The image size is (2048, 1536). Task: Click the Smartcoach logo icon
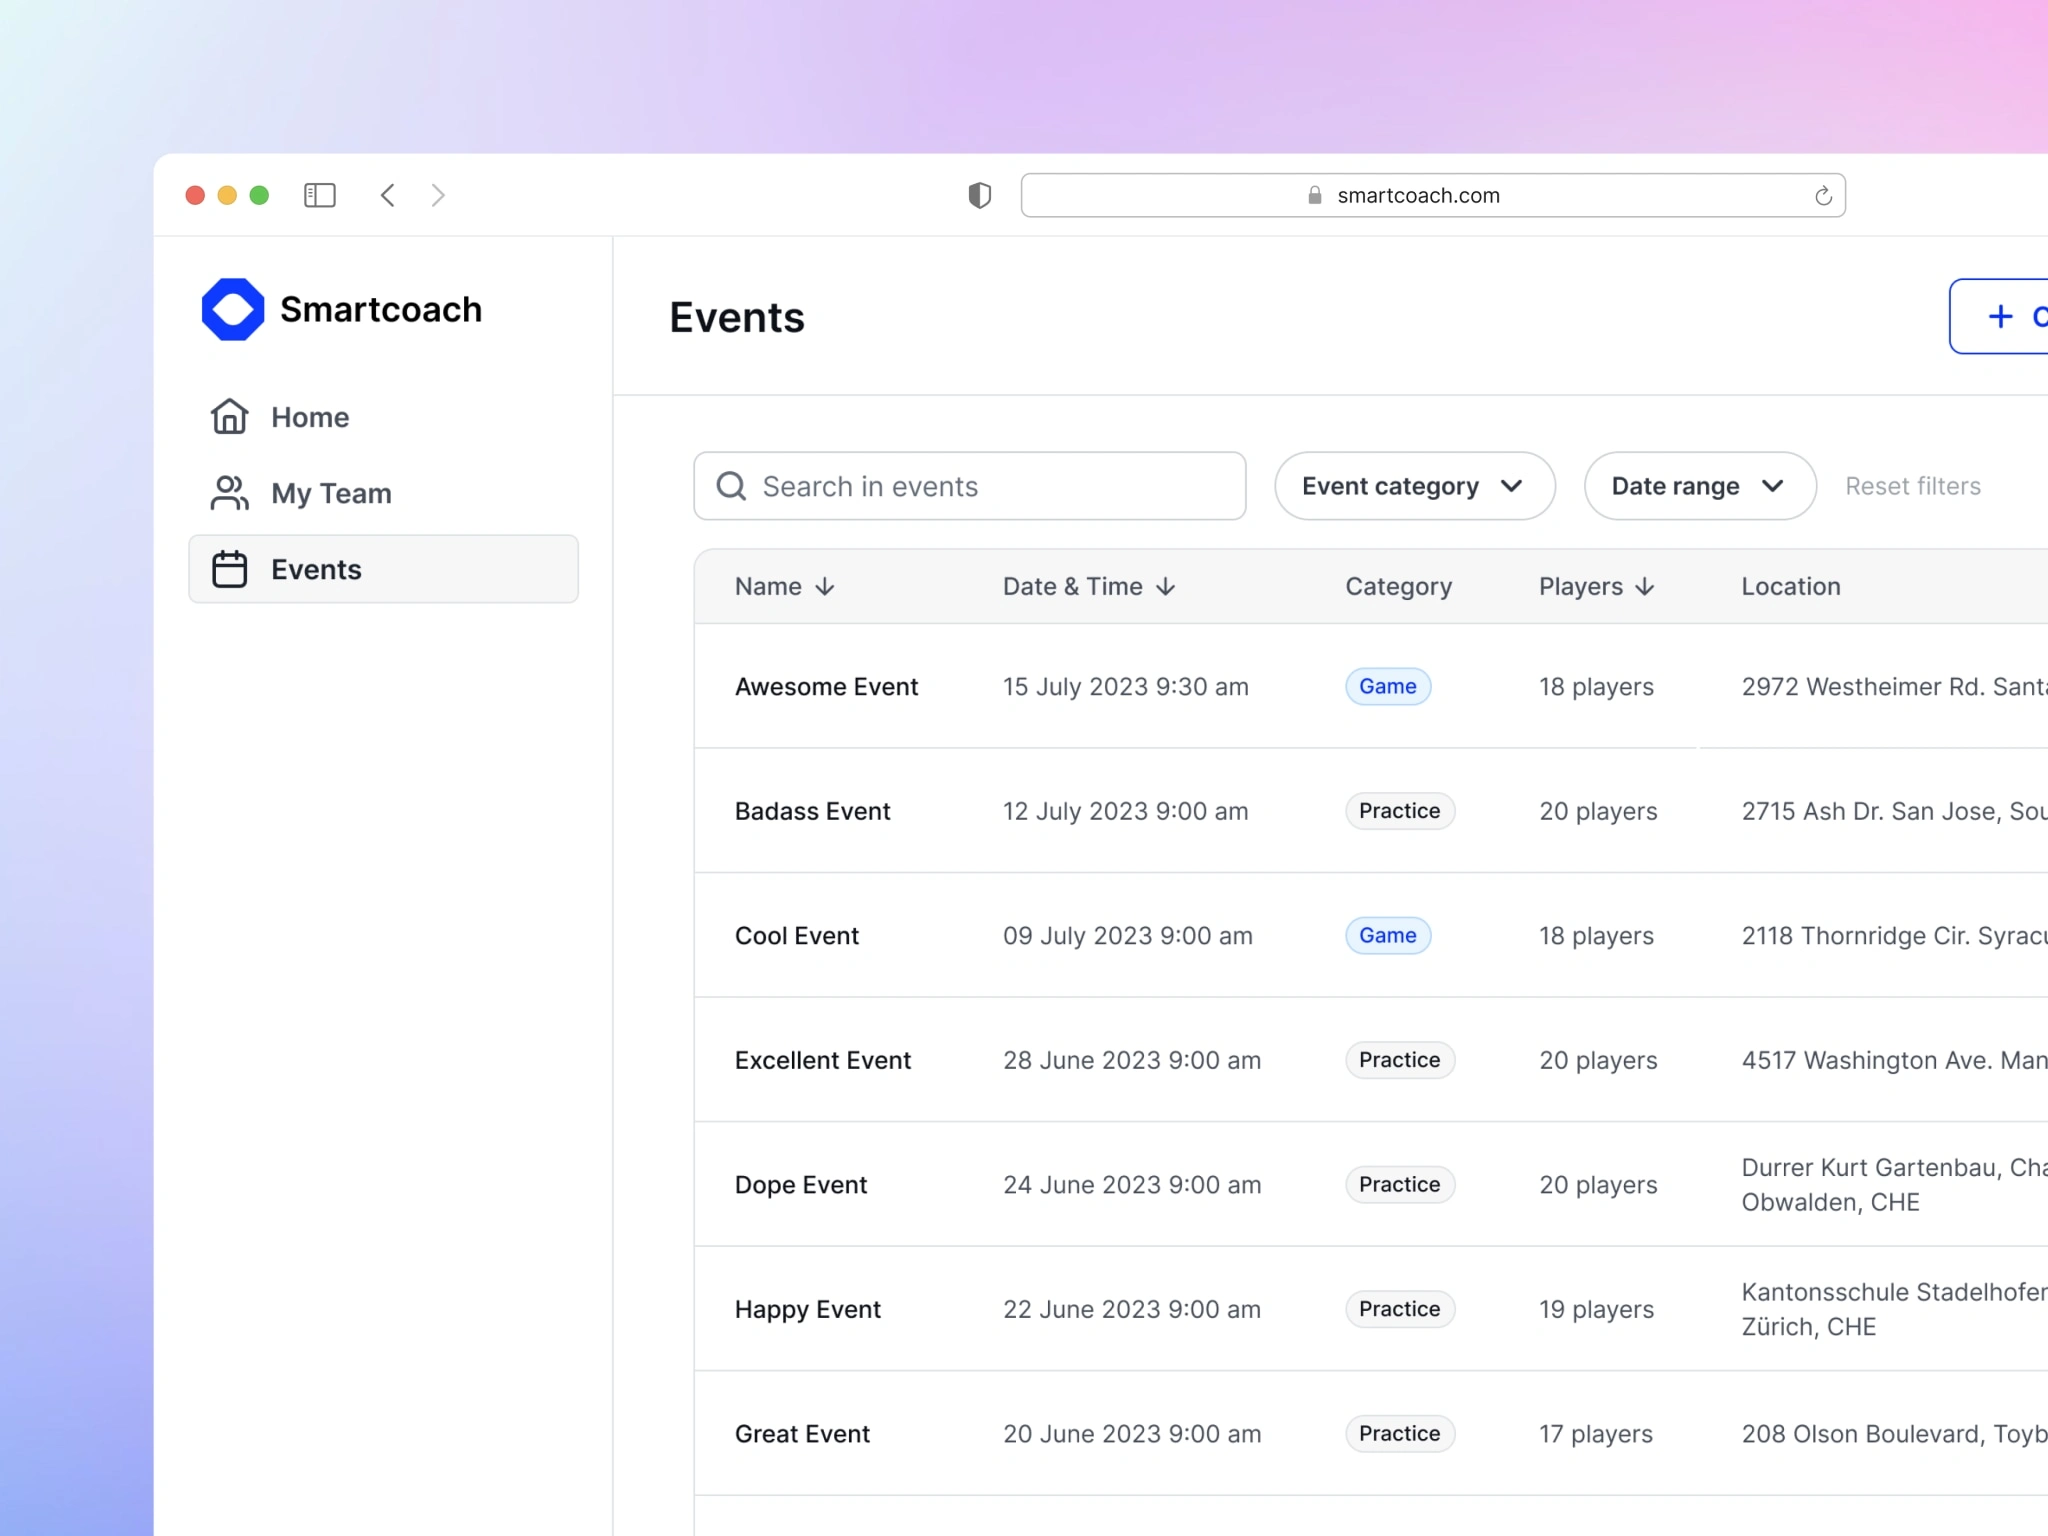pos(232,309)
